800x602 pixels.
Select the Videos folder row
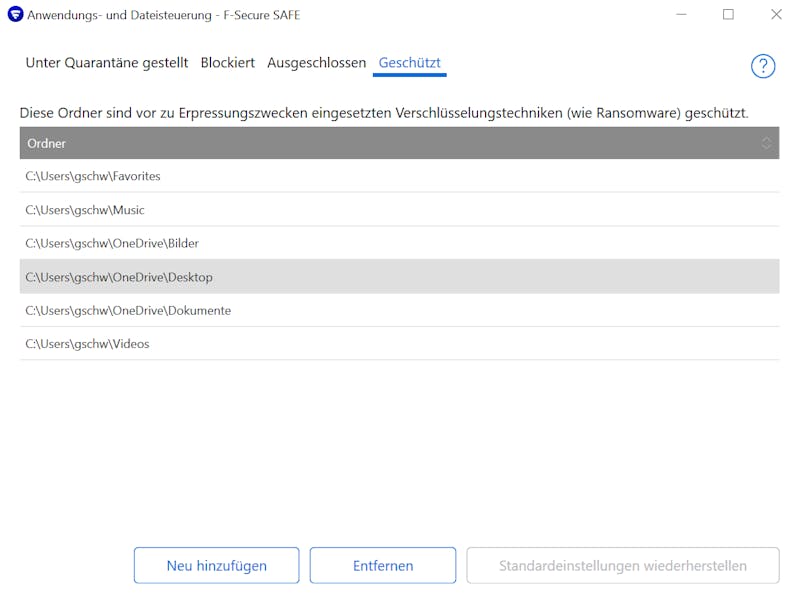(x=87, y=344)
